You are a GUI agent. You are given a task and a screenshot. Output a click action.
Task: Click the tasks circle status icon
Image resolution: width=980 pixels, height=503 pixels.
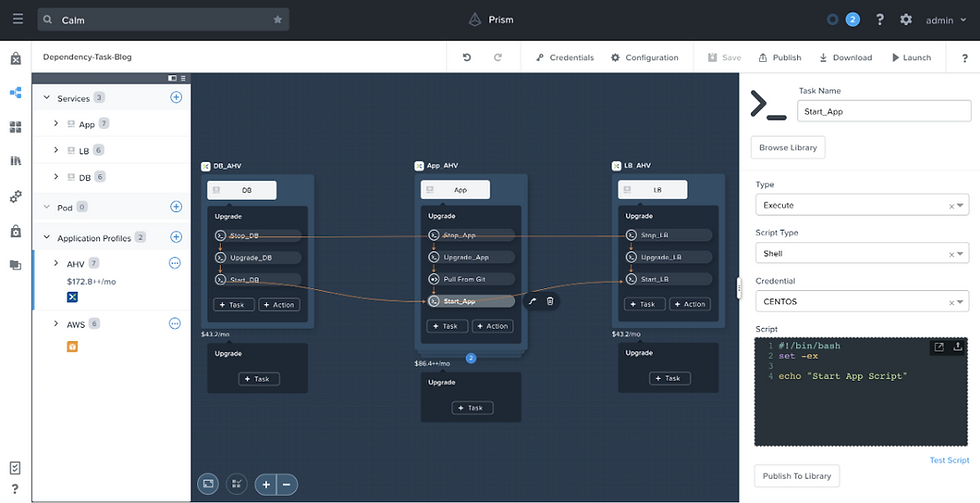(832, 20)
